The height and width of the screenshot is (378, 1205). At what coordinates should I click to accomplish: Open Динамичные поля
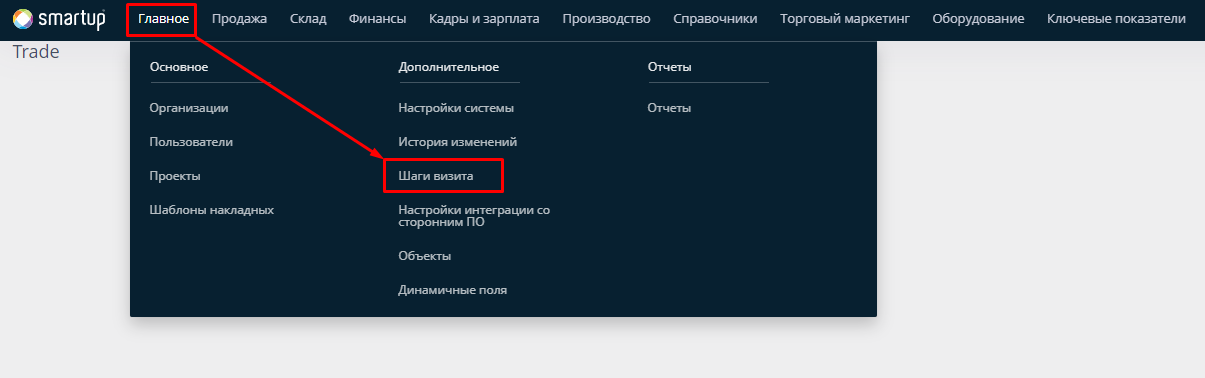(452, 290)
